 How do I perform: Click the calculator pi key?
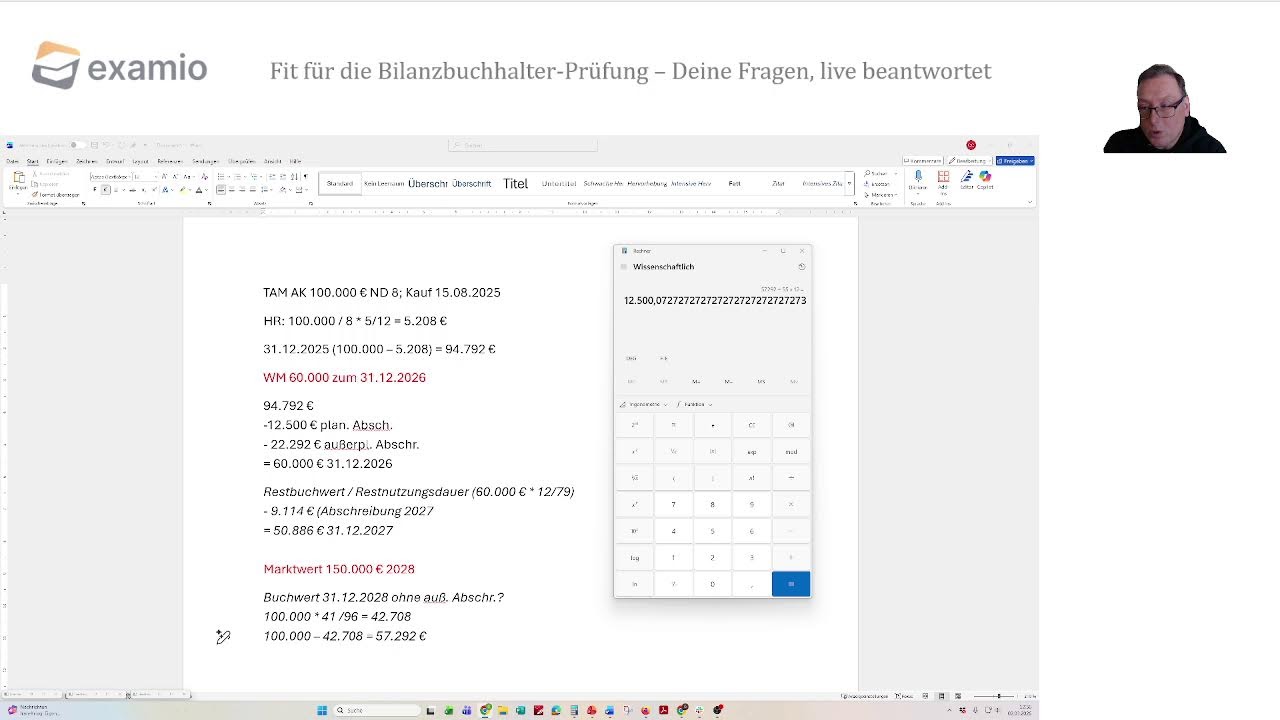coord(673,425)
